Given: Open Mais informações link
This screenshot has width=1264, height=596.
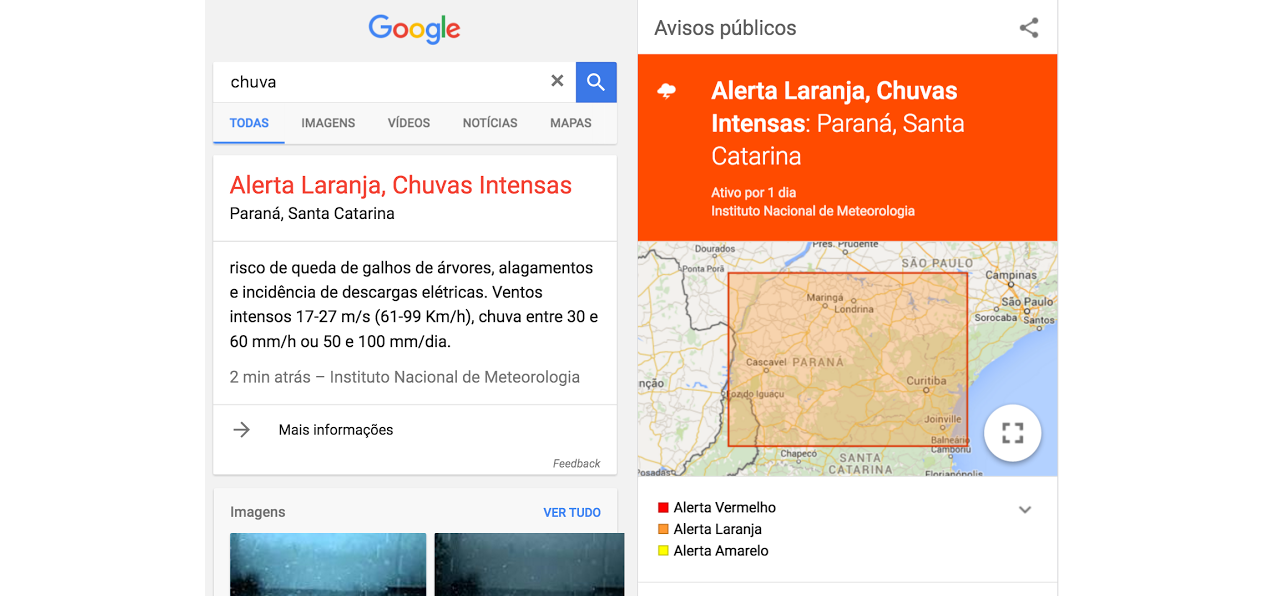Looking at the screenshot, I should point(336,430).
